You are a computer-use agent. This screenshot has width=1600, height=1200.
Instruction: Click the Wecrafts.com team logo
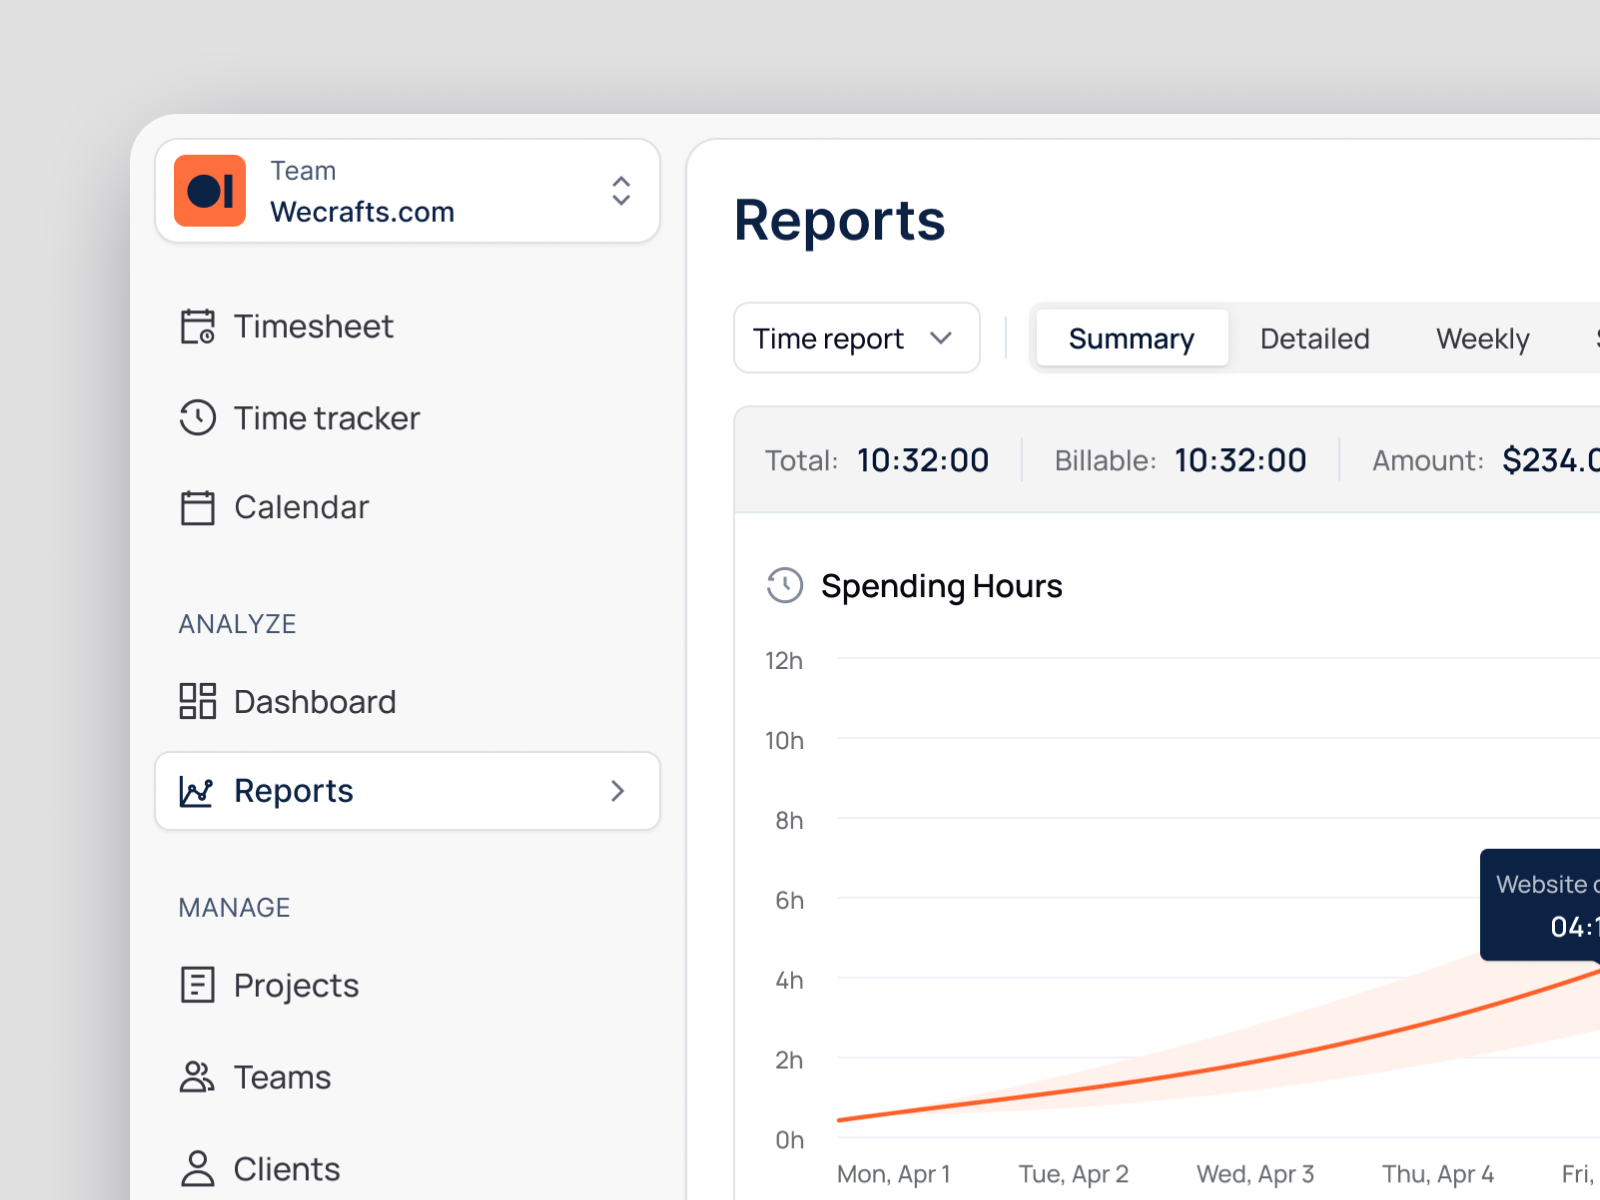click(x=210, y=190)
